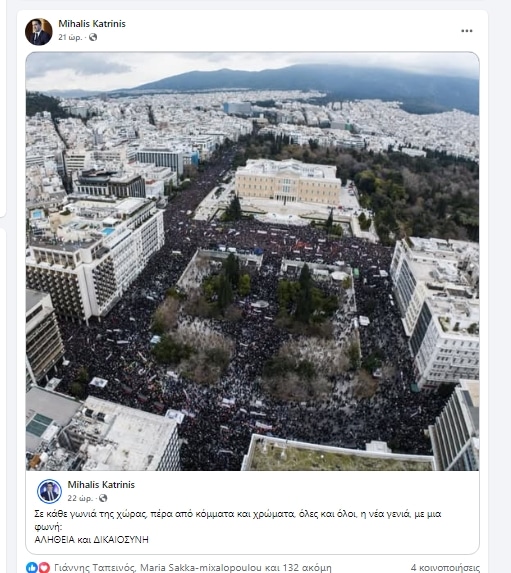Screen dimensions: 511x573
Task: Click Maria Sakka-mixalopoulou in reactions list
Action: click(x=201, y=568)
